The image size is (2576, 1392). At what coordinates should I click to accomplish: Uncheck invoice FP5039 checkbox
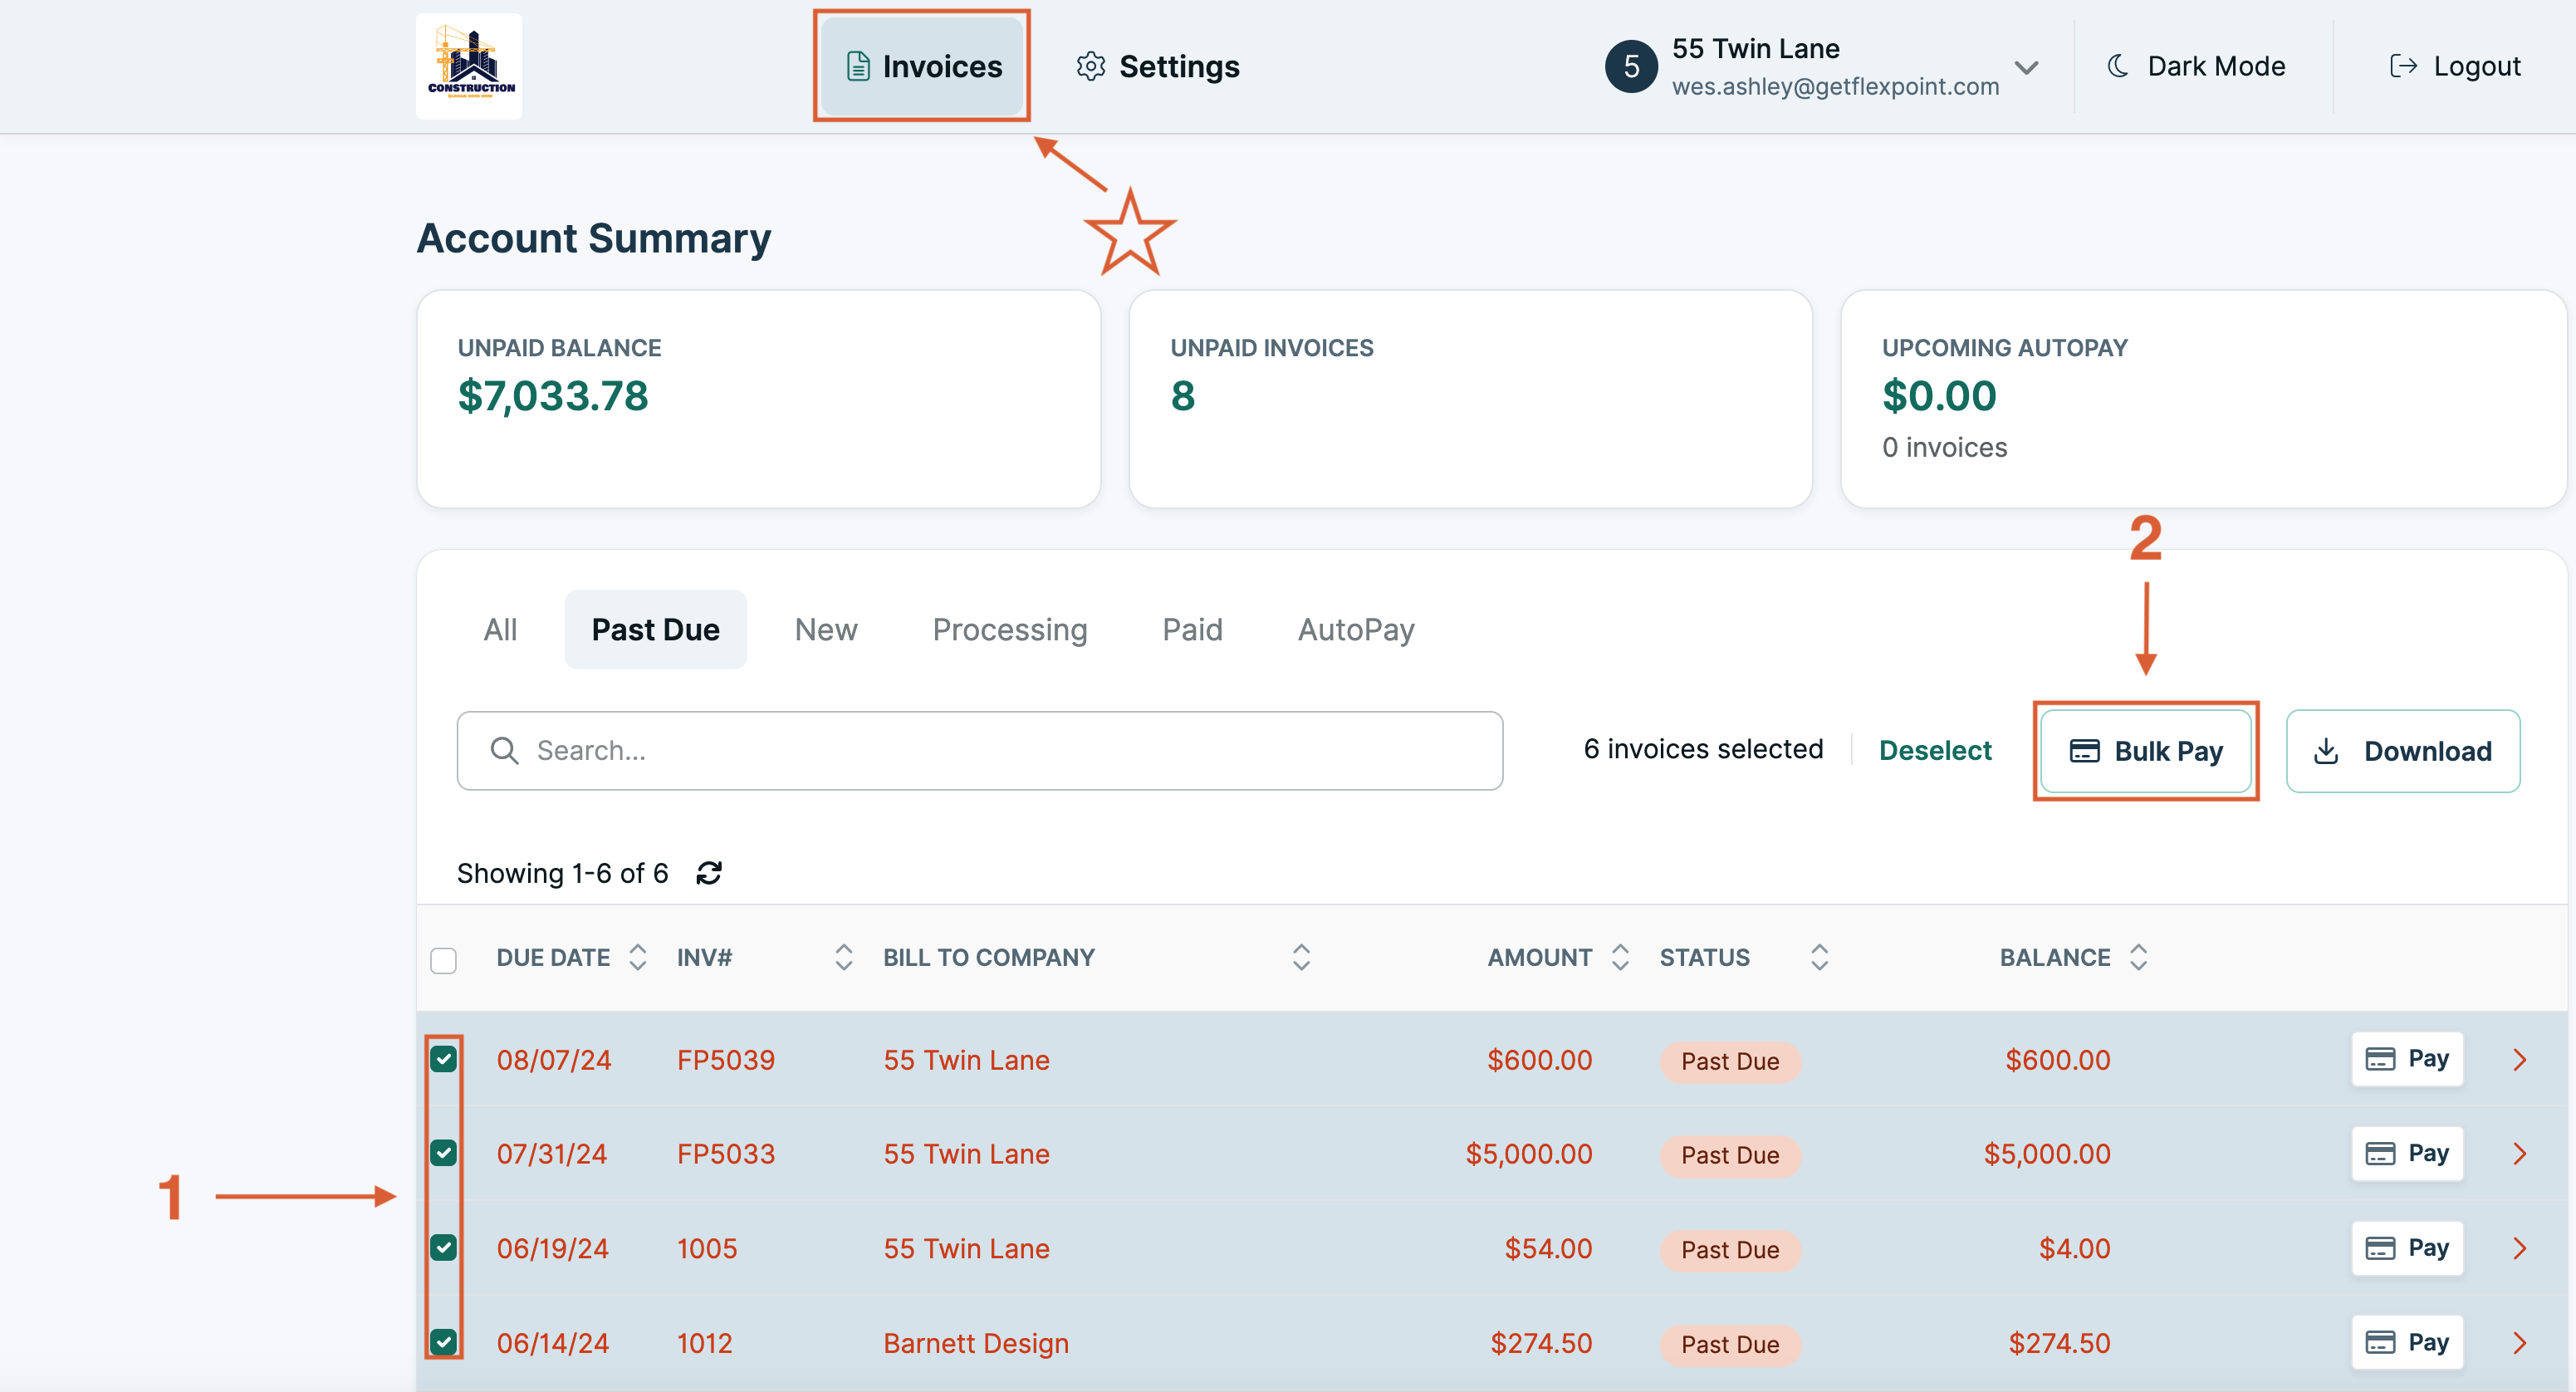click(x=443, y=1059)
